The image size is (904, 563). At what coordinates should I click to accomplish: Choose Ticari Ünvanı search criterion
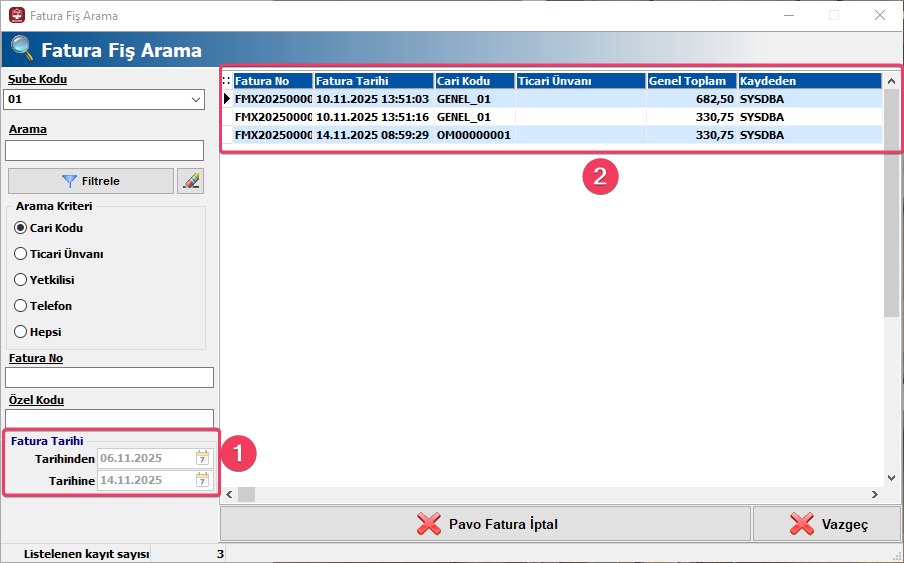pyautogui.click(x=20, y=254)
